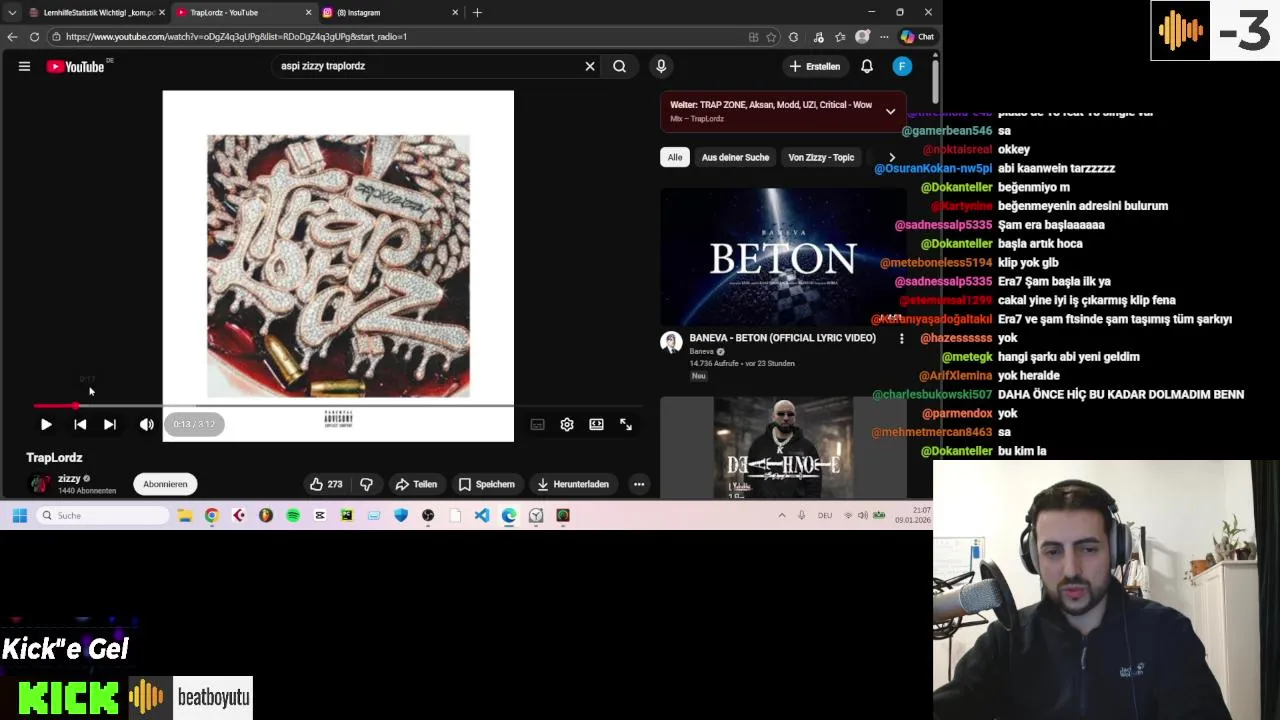The width and height of the screenshot is (1280, 720).
Task: Reload the YouTube page
Action: (x=34, y=37)
